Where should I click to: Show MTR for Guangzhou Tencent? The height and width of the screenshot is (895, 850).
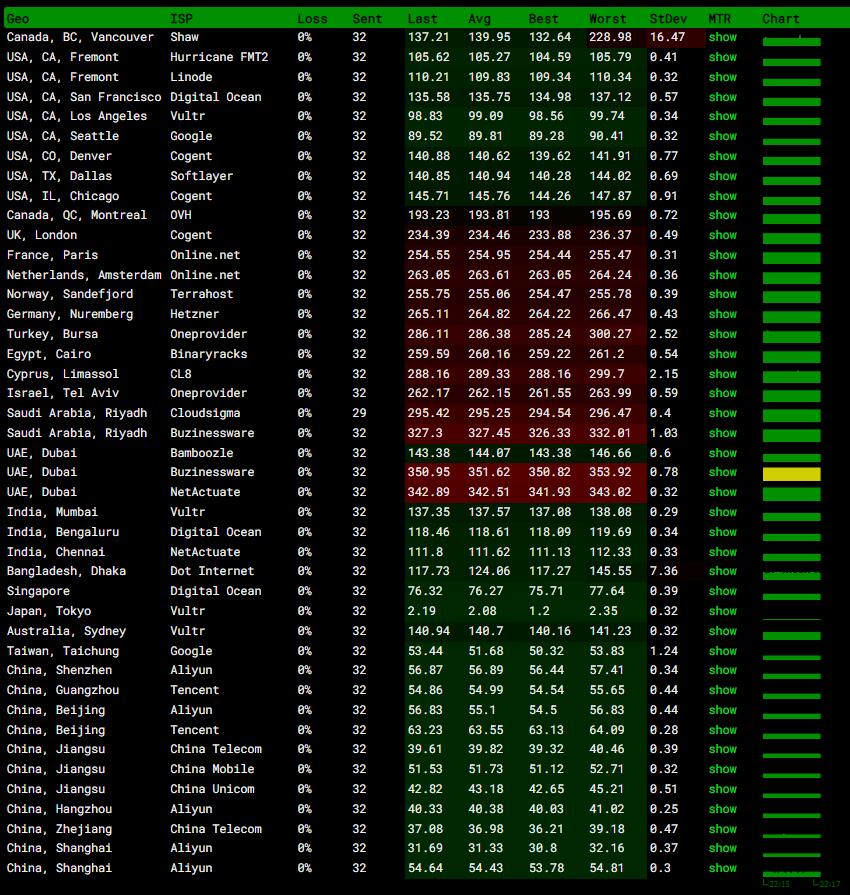[x=722, y=690]
